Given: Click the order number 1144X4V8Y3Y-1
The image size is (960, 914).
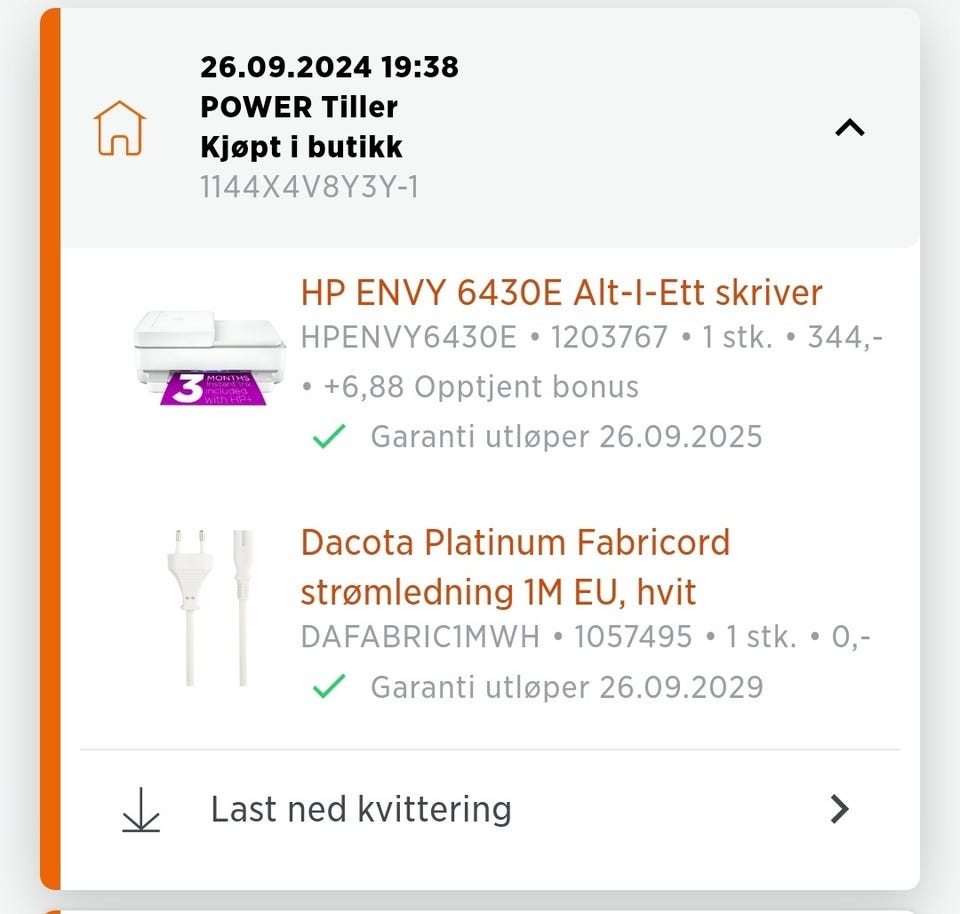Looking at the screenshot, I should coord(309,187).
